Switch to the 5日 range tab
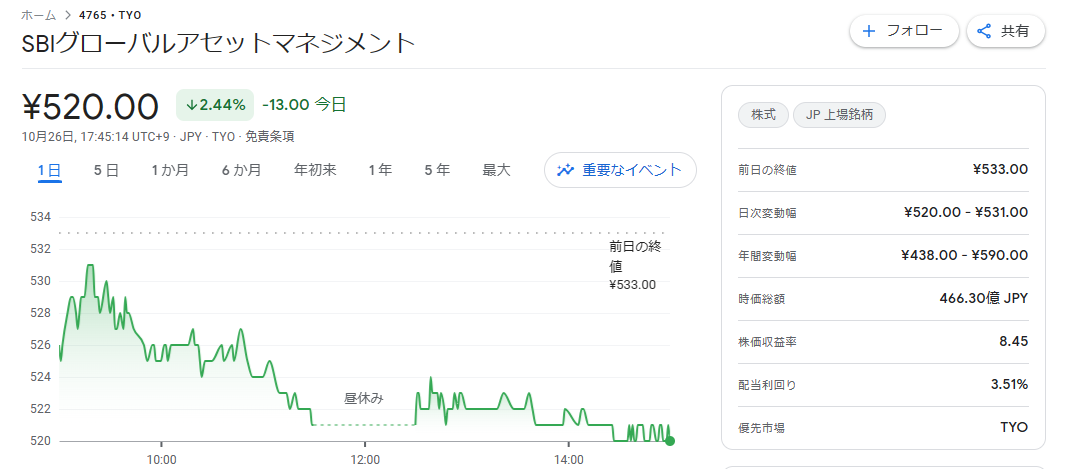1067x469 pixels. tap(106, 170)
